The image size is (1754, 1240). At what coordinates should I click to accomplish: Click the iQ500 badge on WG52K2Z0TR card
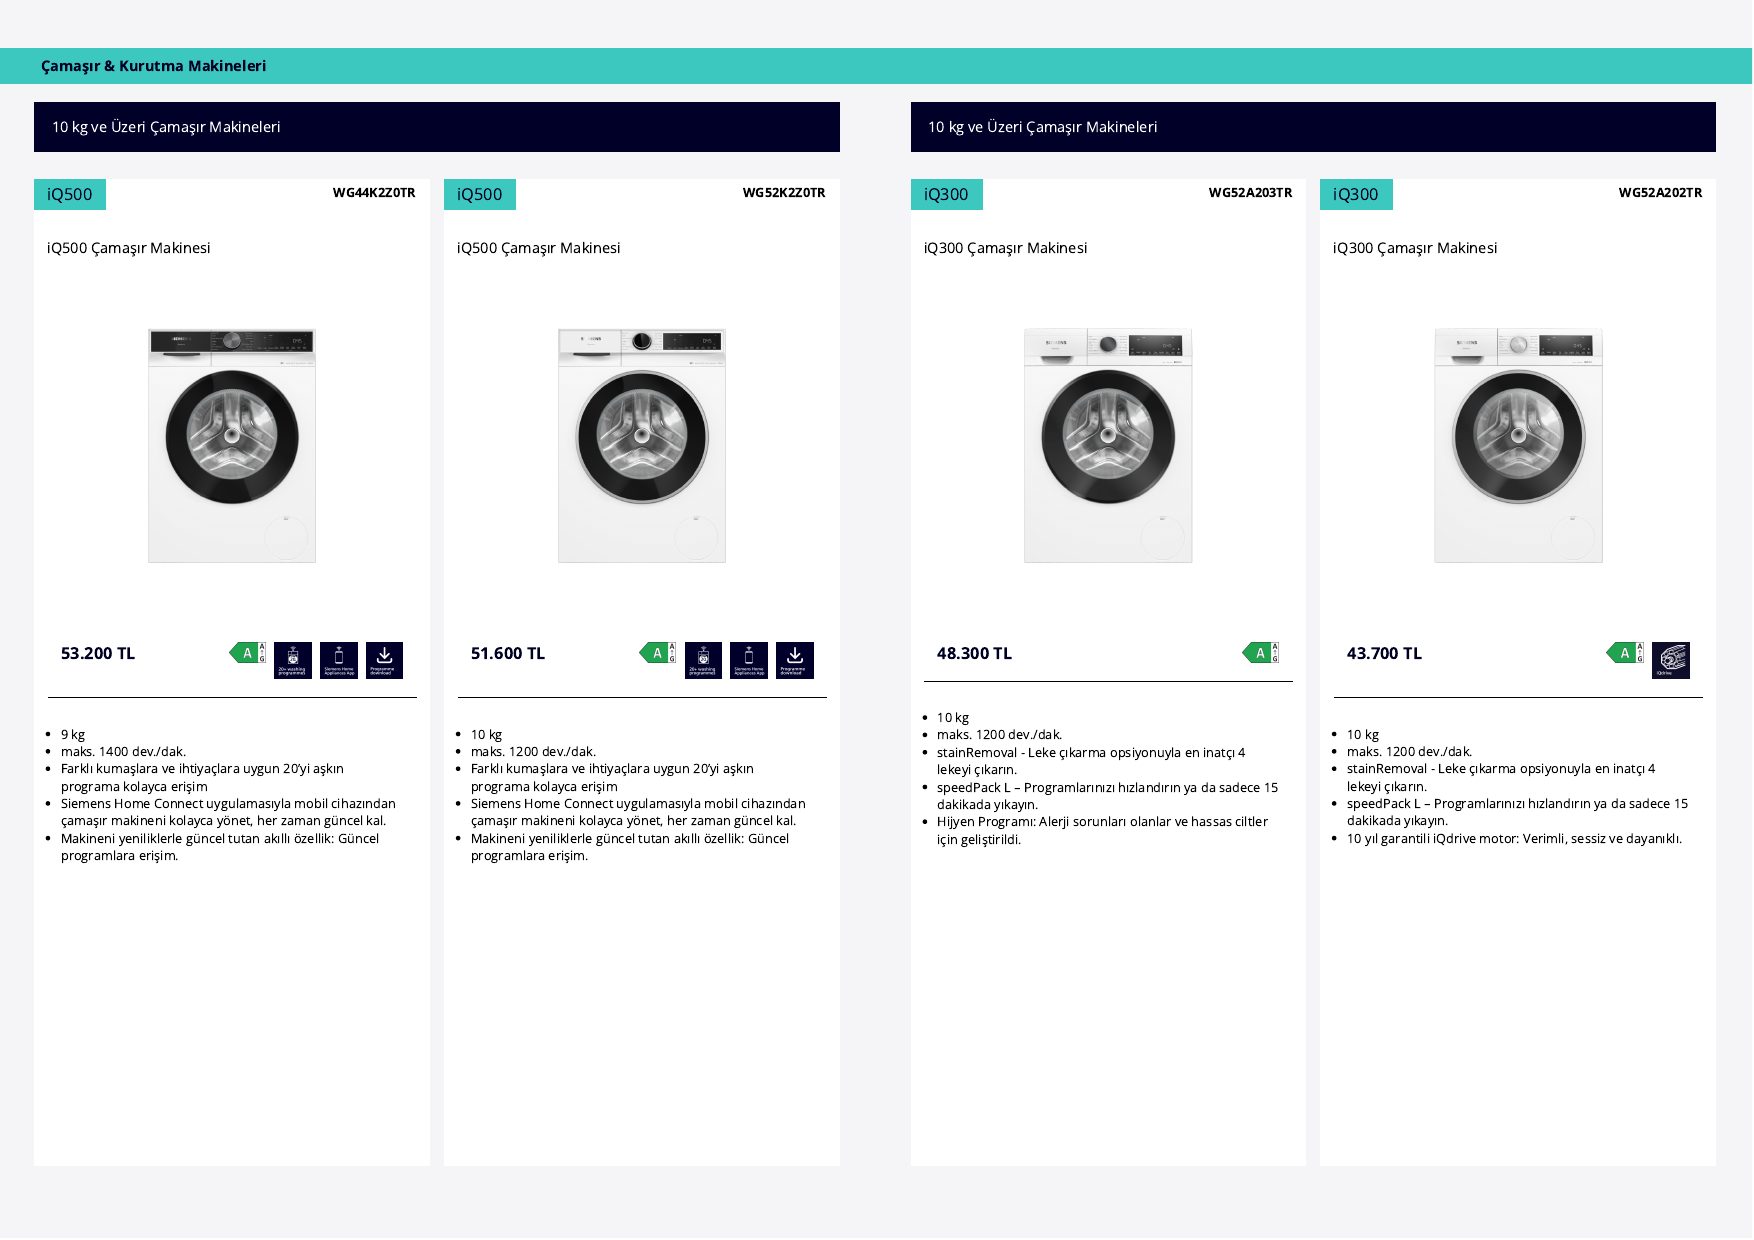pos(480,195)
